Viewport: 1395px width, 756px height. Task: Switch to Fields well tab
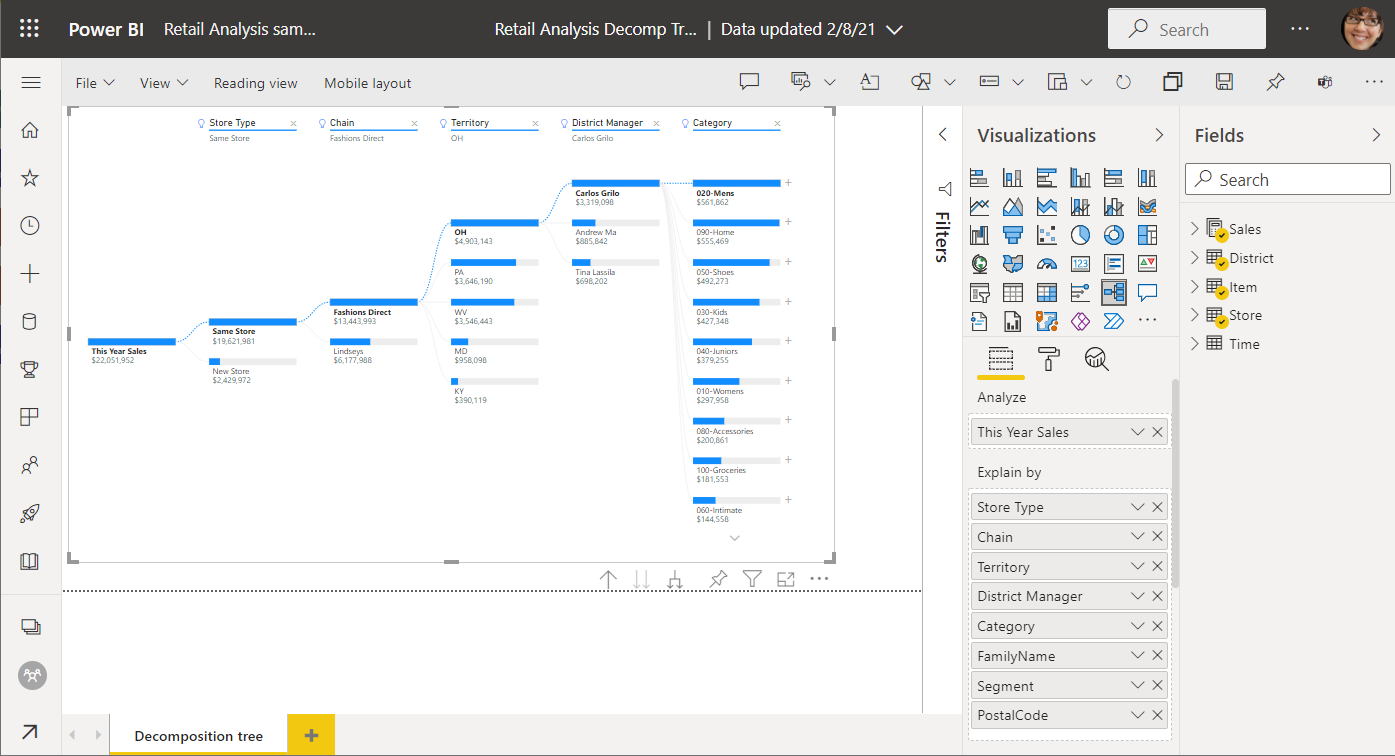pyautogui.click(x=1000, y=358)
